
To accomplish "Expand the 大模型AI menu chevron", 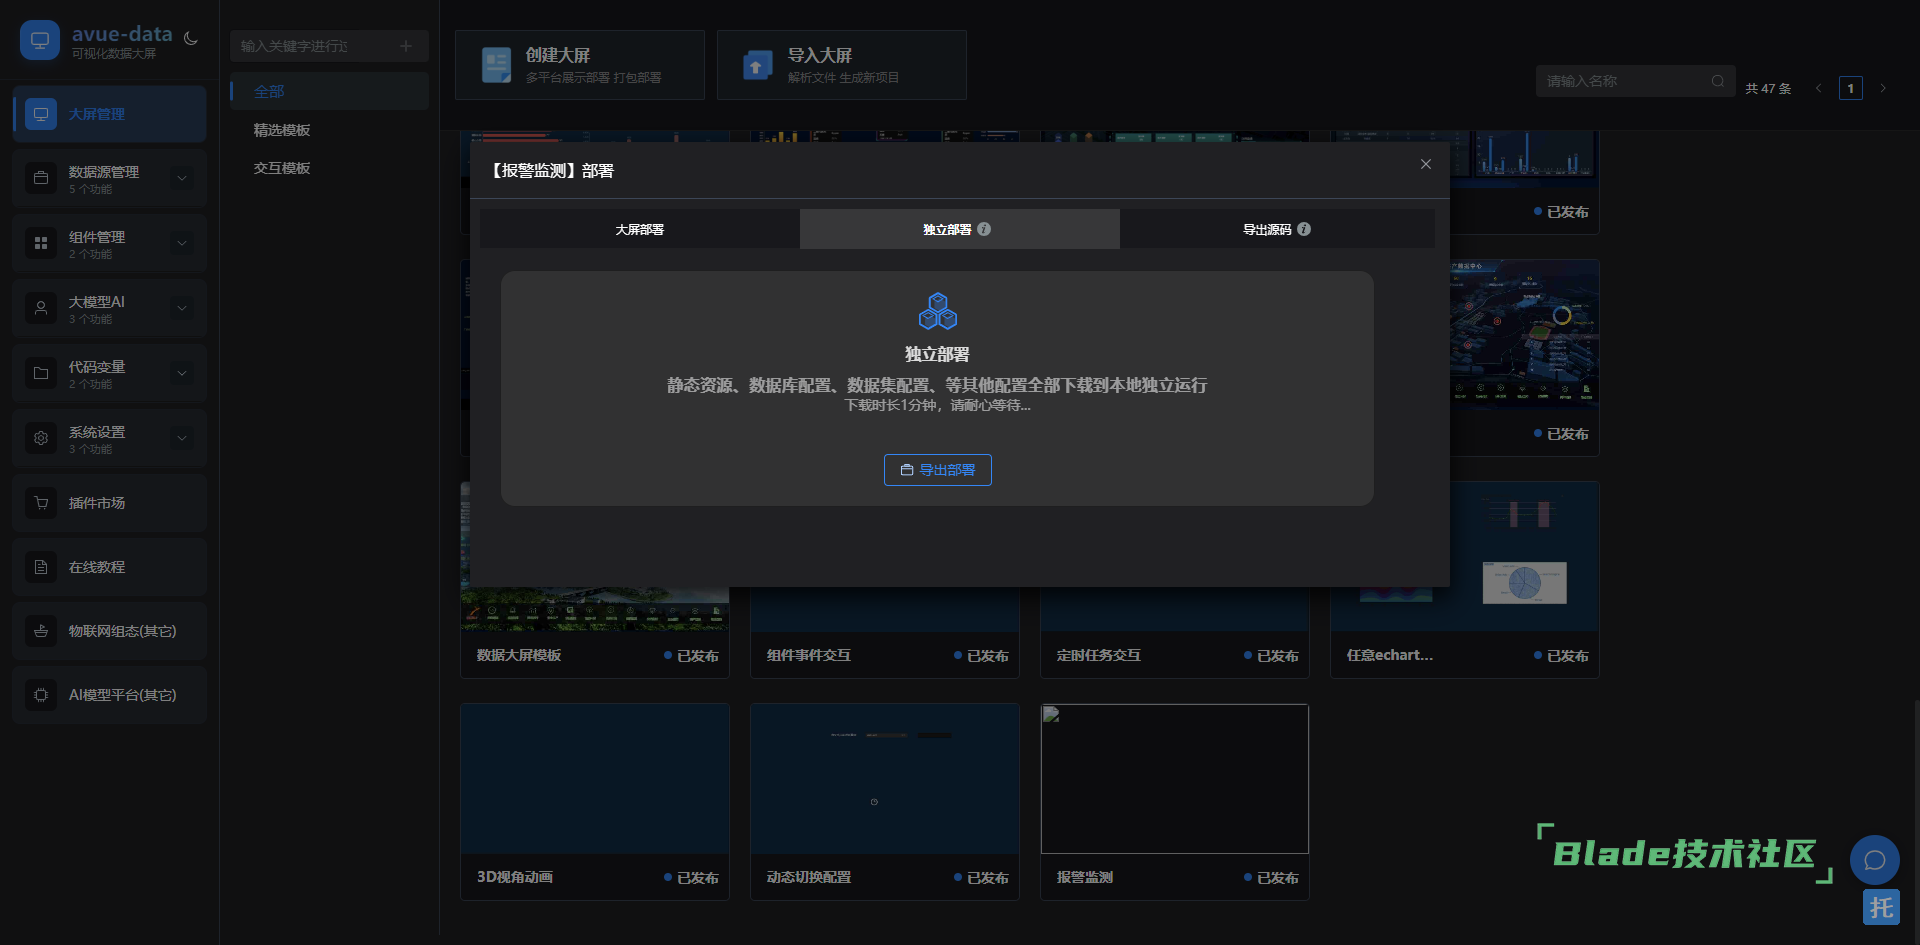I will pyautogui.click(x=182, y=308).
